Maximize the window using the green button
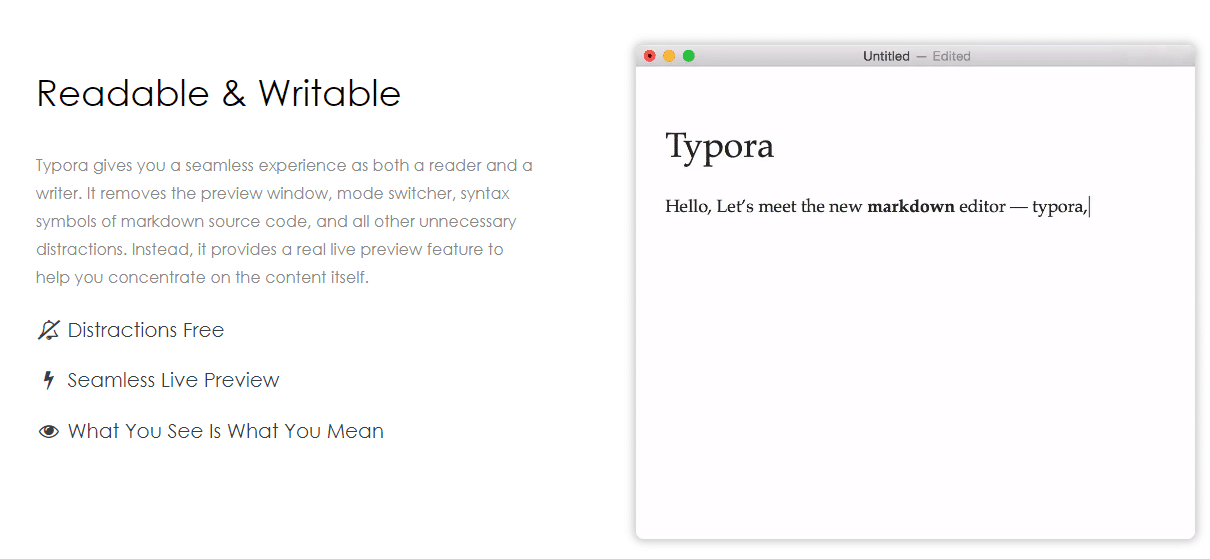1210x559 pixels. click(689, 56)
